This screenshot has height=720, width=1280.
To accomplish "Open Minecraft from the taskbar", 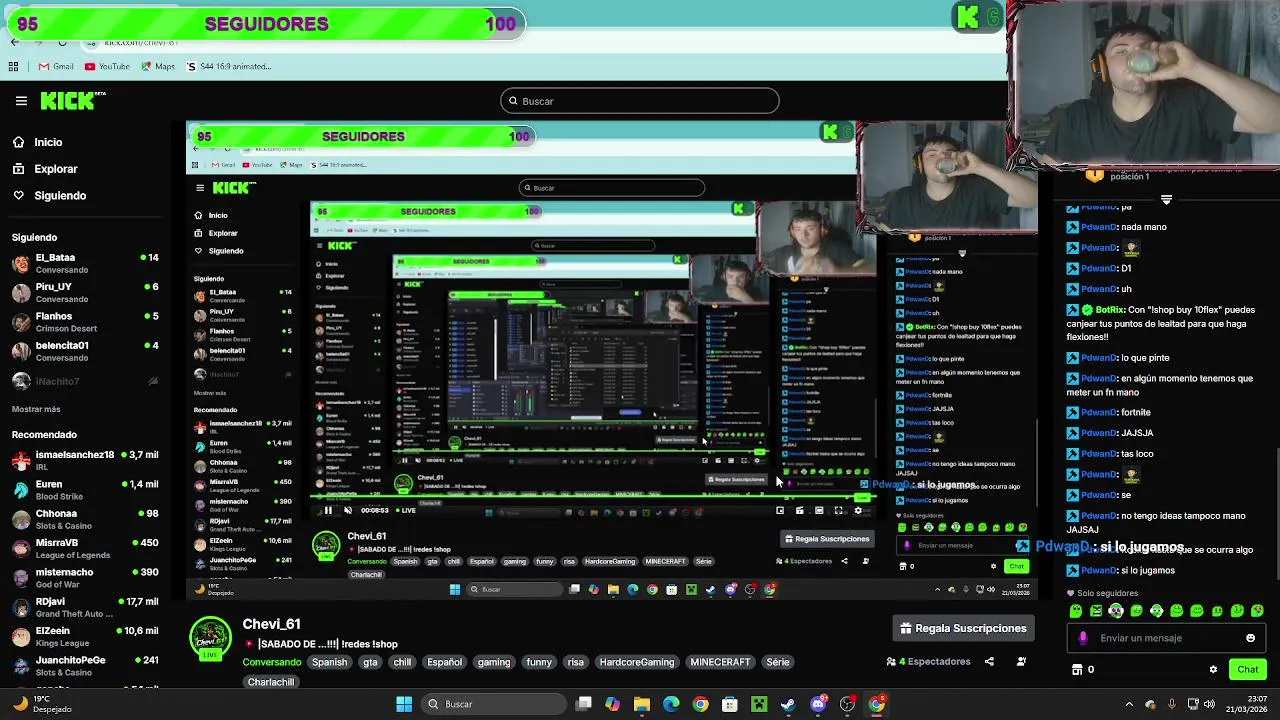I will [759, 704].
